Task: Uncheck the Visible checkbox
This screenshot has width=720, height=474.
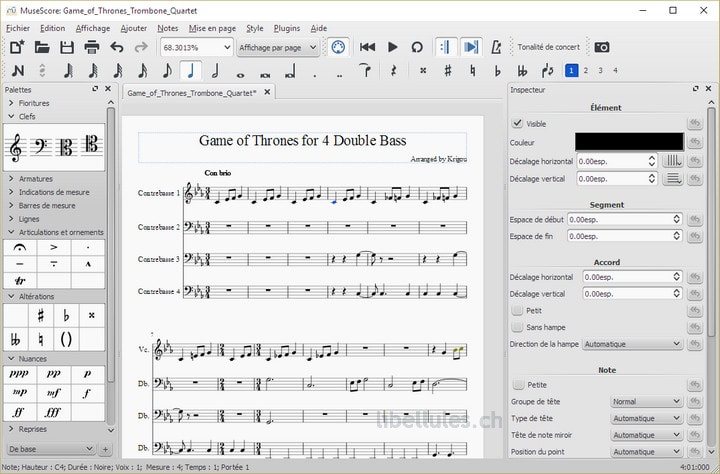Action: point(518,123)
